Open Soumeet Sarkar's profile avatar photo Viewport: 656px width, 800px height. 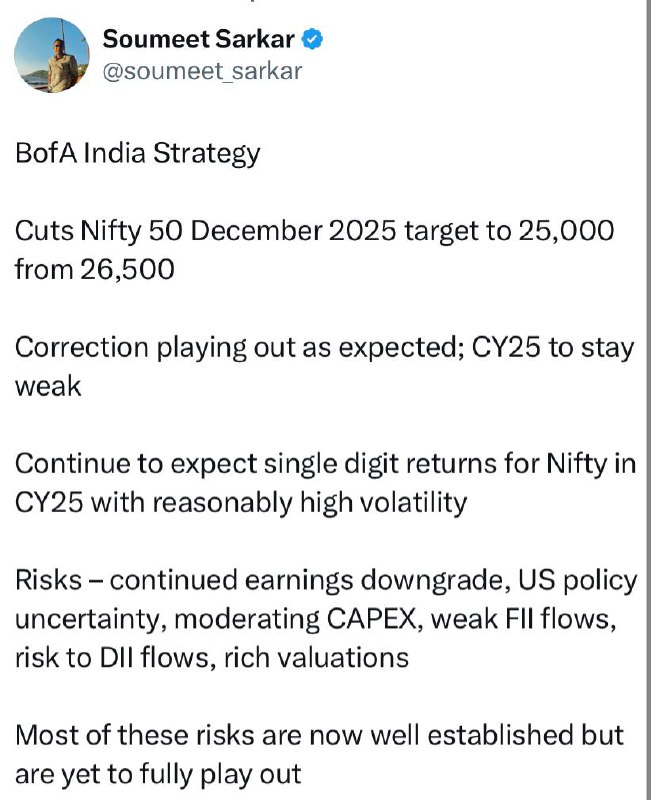[x=52, y=55]
